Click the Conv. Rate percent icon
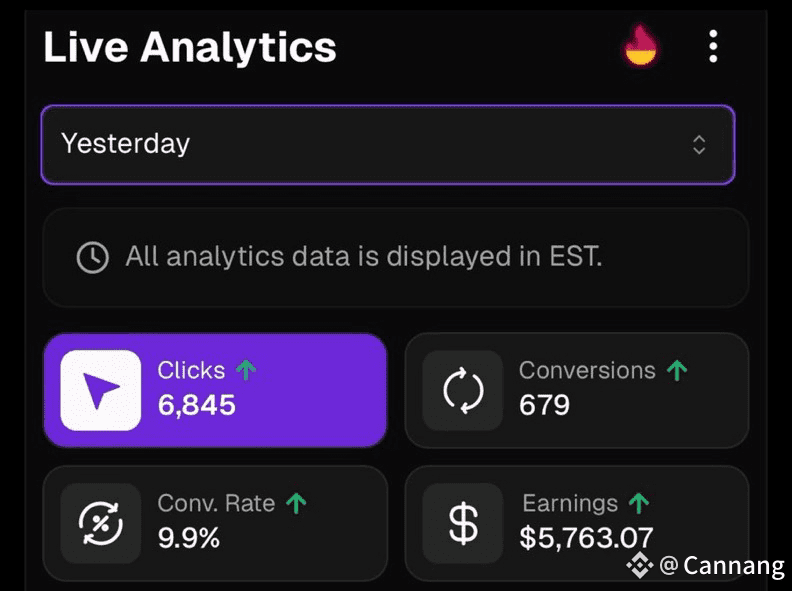The image size is (792, 591). pos(101,523)
